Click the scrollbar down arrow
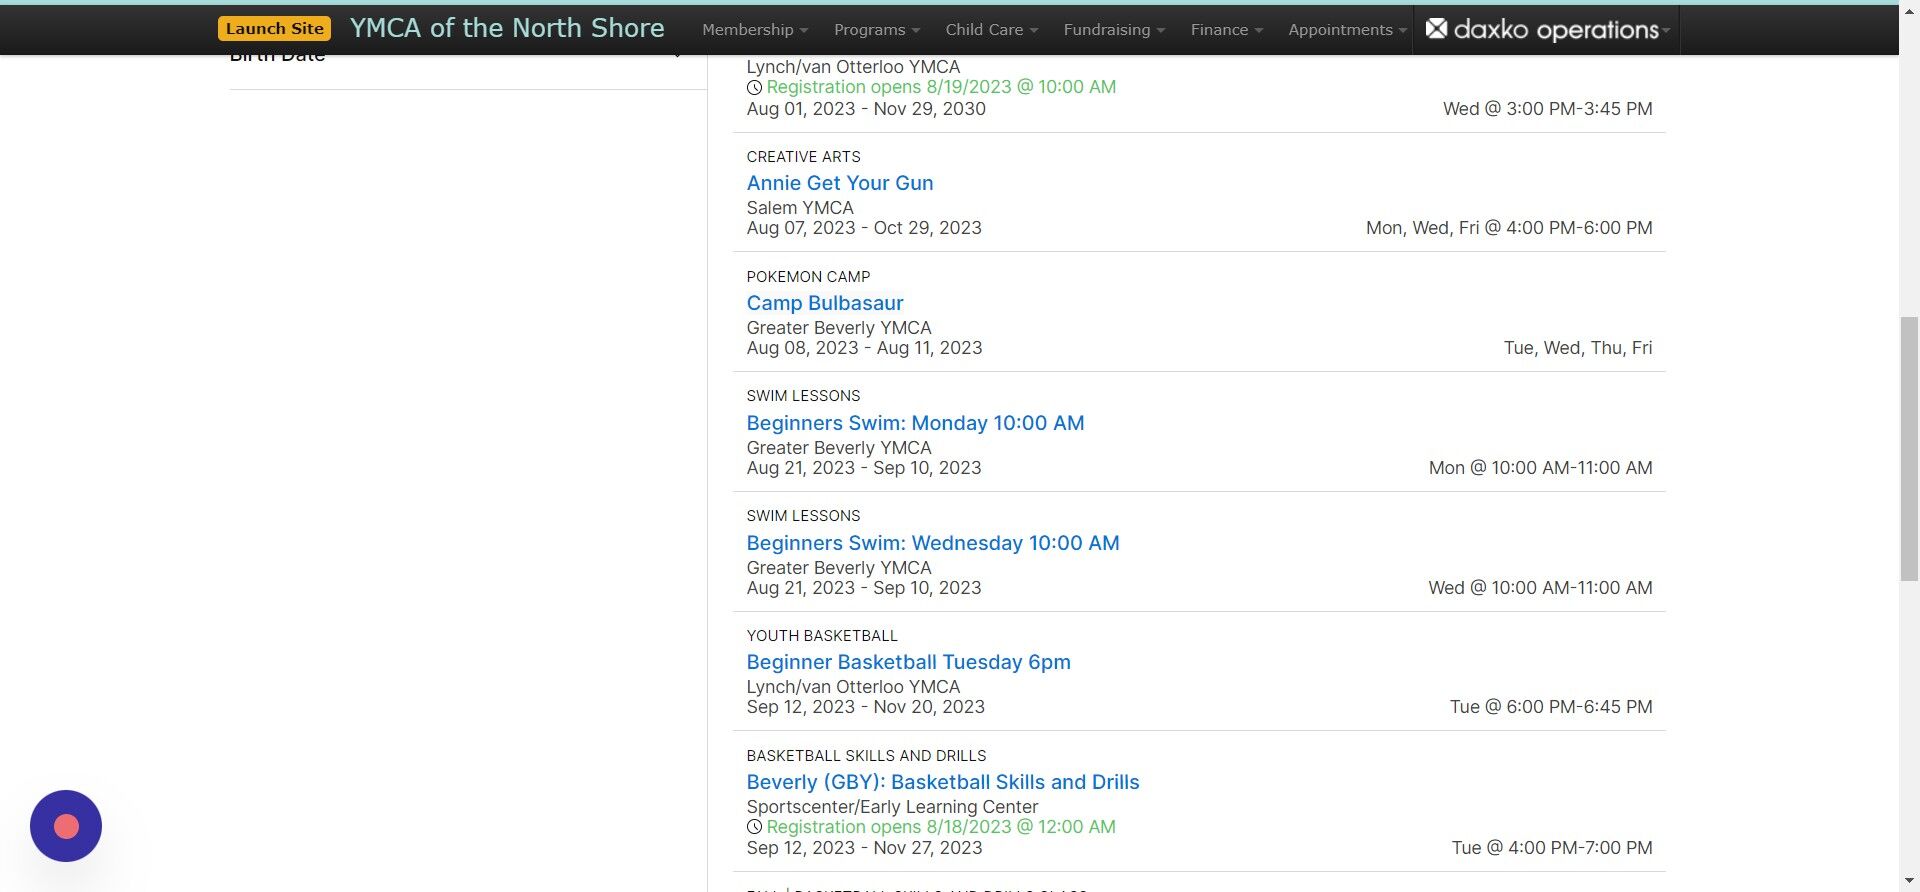 click(1909, 882)
